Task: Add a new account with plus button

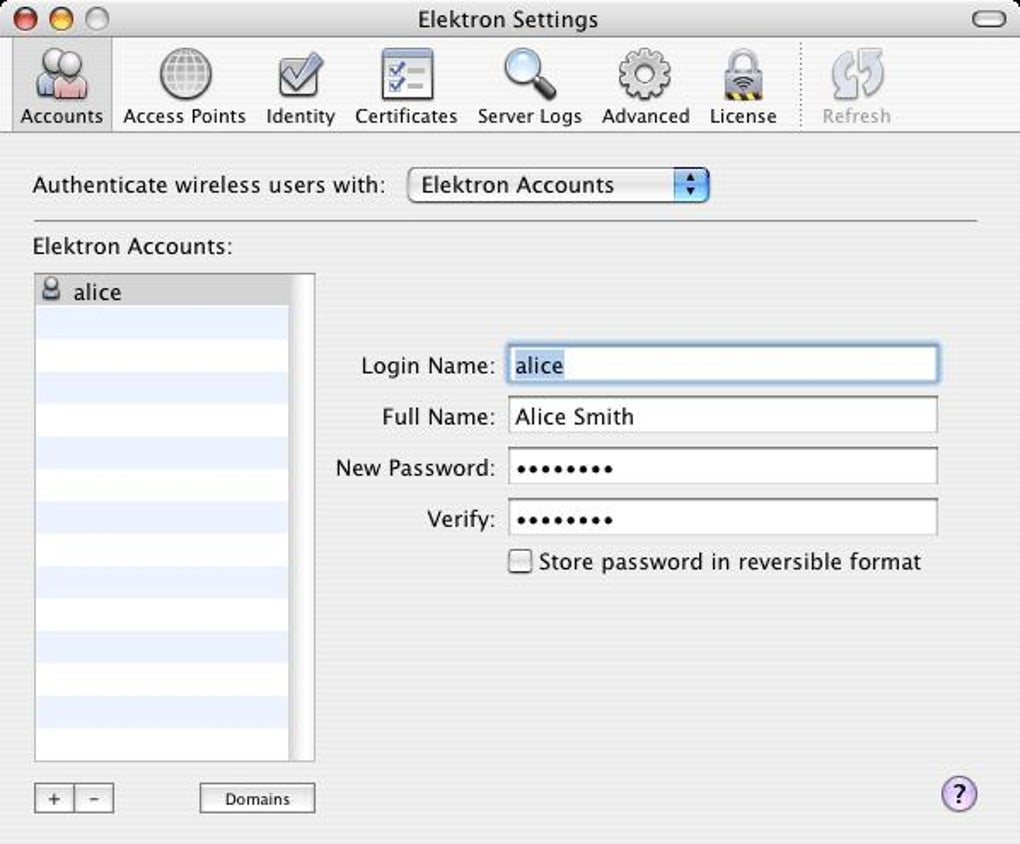Action: (x=55, y=798)
